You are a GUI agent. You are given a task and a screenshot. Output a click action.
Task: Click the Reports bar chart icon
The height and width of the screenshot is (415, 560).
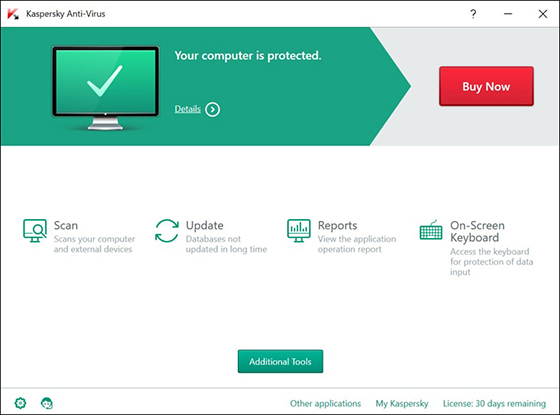pyautogui.click(x=299, y=231)
